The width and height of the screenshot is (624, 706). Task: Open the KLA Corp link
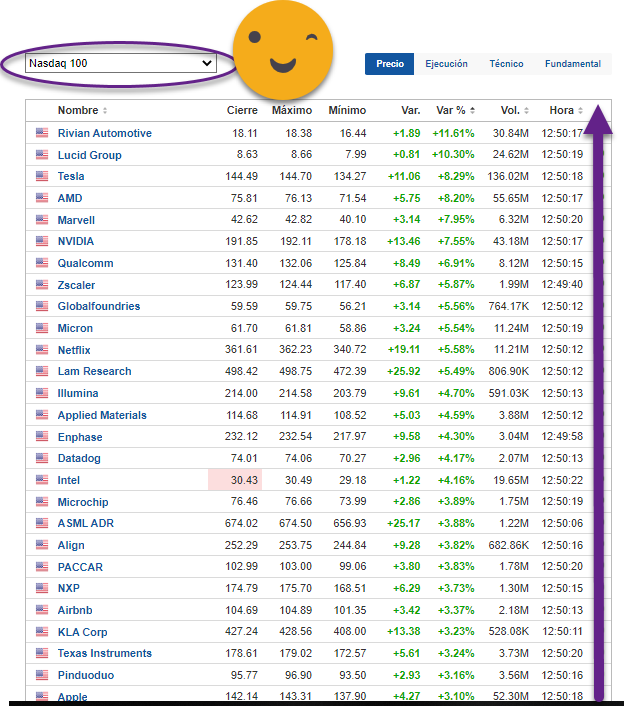pyautogui.click(x=82, y=632)
